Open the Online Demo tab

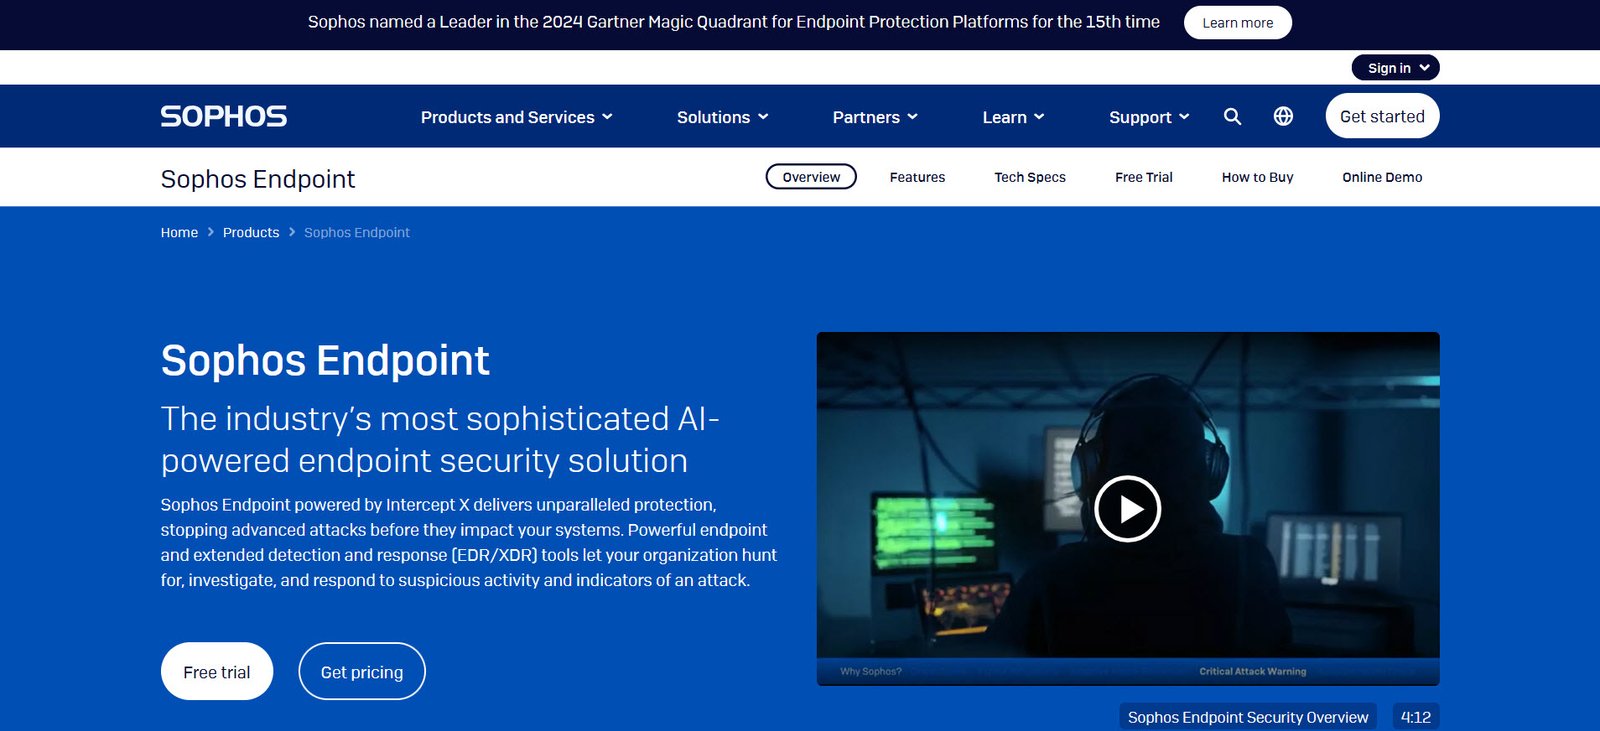[x=1382, y=177]
